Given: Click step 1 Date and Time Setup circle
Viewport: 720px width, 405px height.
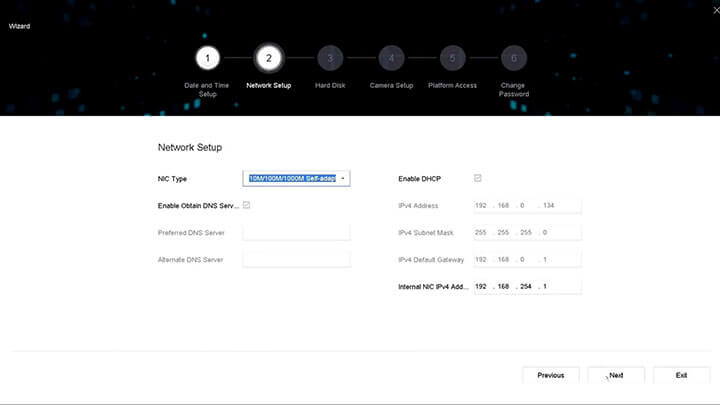Looking at the screenshot, I should pos(207,58).
